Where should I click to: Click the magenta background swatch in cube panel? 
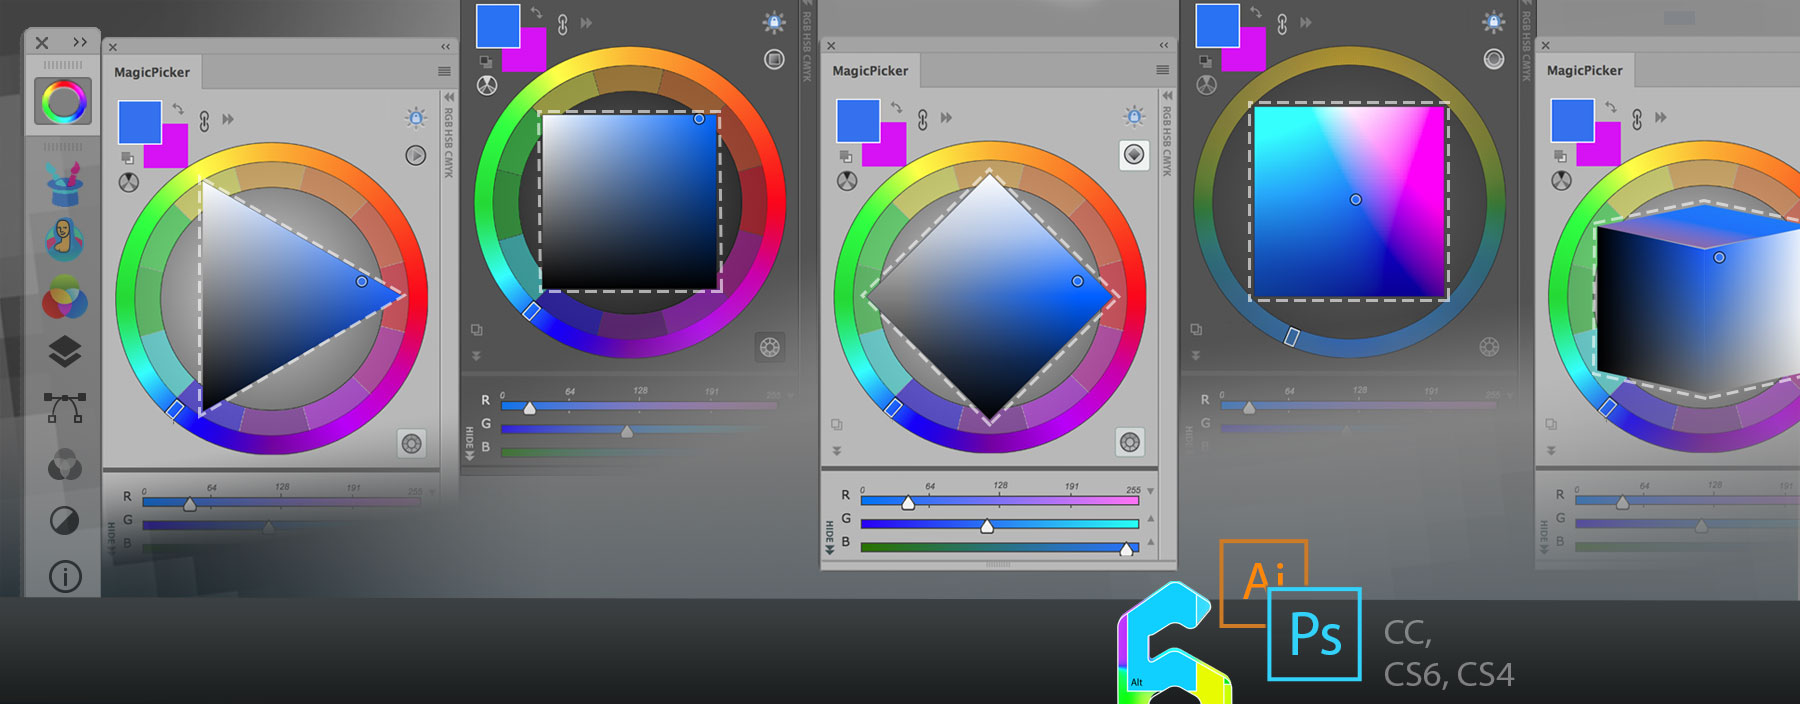tap(1605, 152)
